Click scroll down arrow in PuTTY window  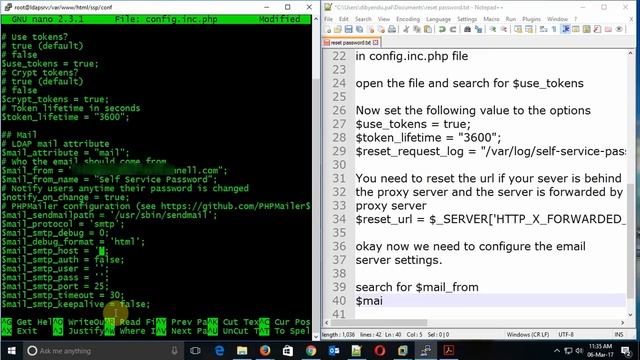(x=316, y=337)
